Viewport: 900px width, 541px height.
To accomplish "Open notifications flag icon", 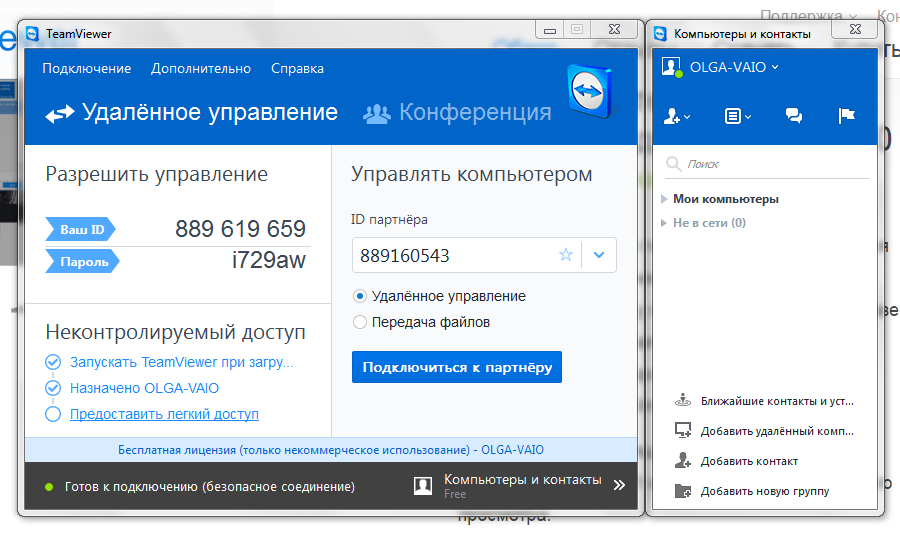I will point(847,116).
